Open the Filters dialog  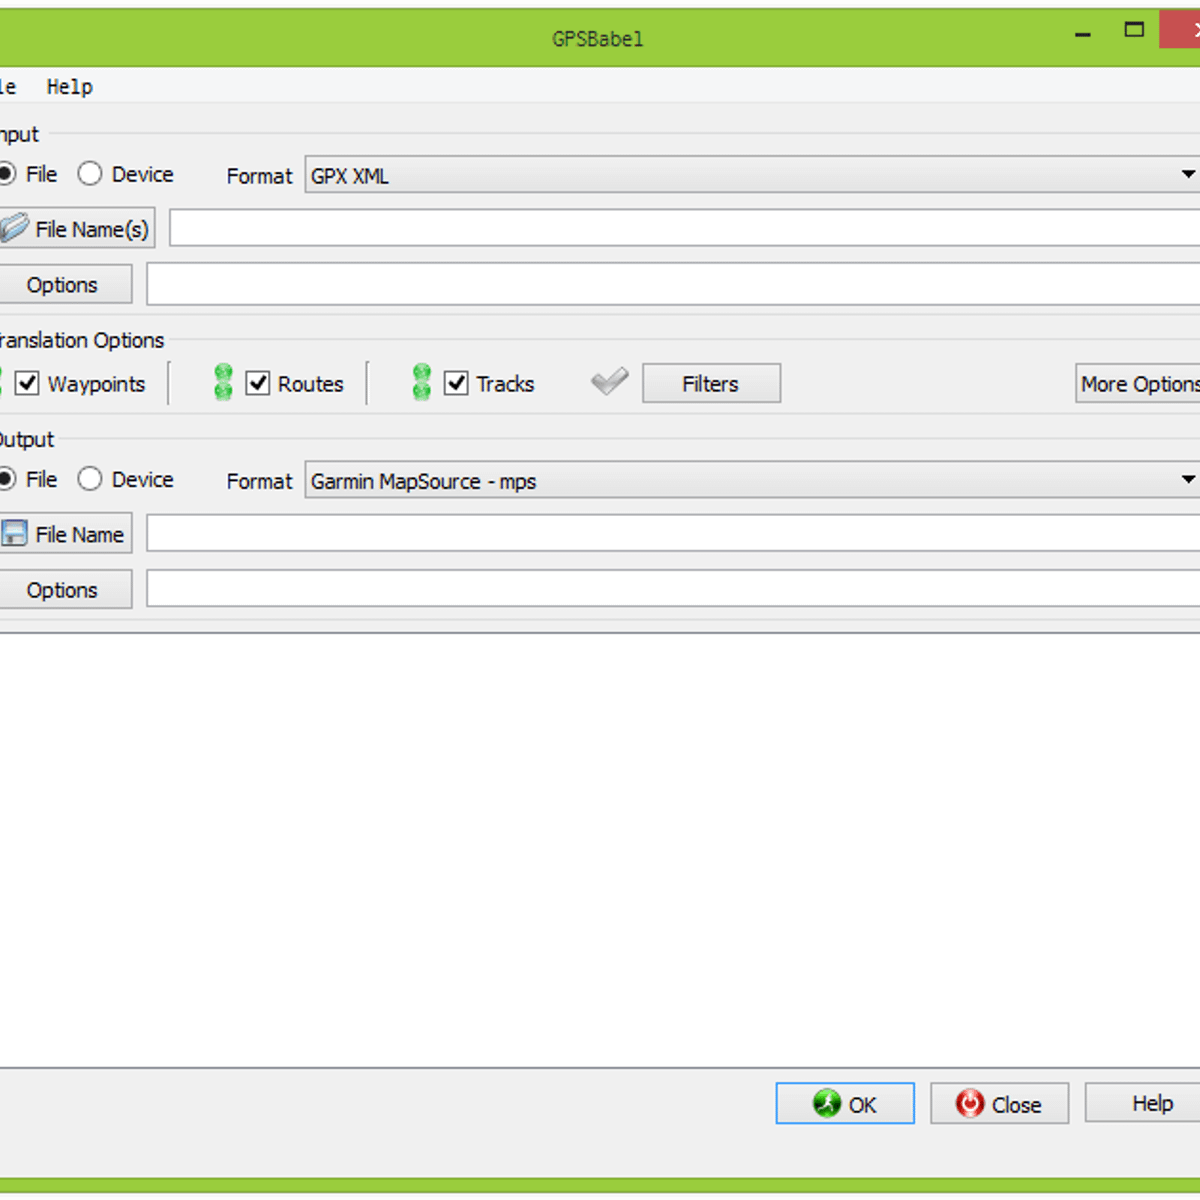coord(711,383)
